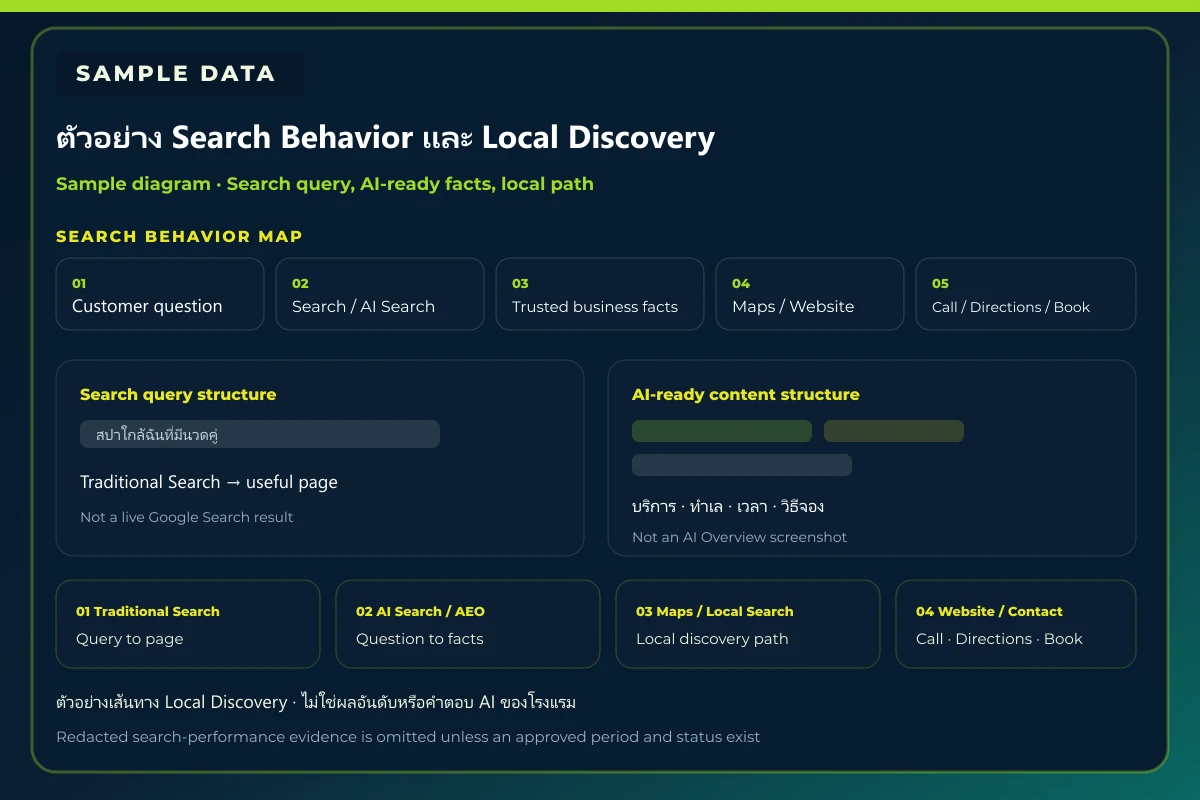
Task: Click the Search query structure title
Action: click(178, 395)
